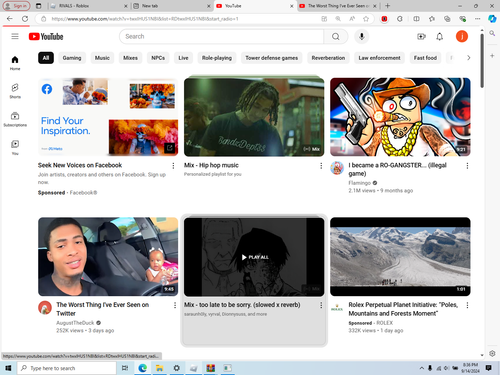
Task: Open I became a RO-GANGSTER video title
Action: coord(397,169)
